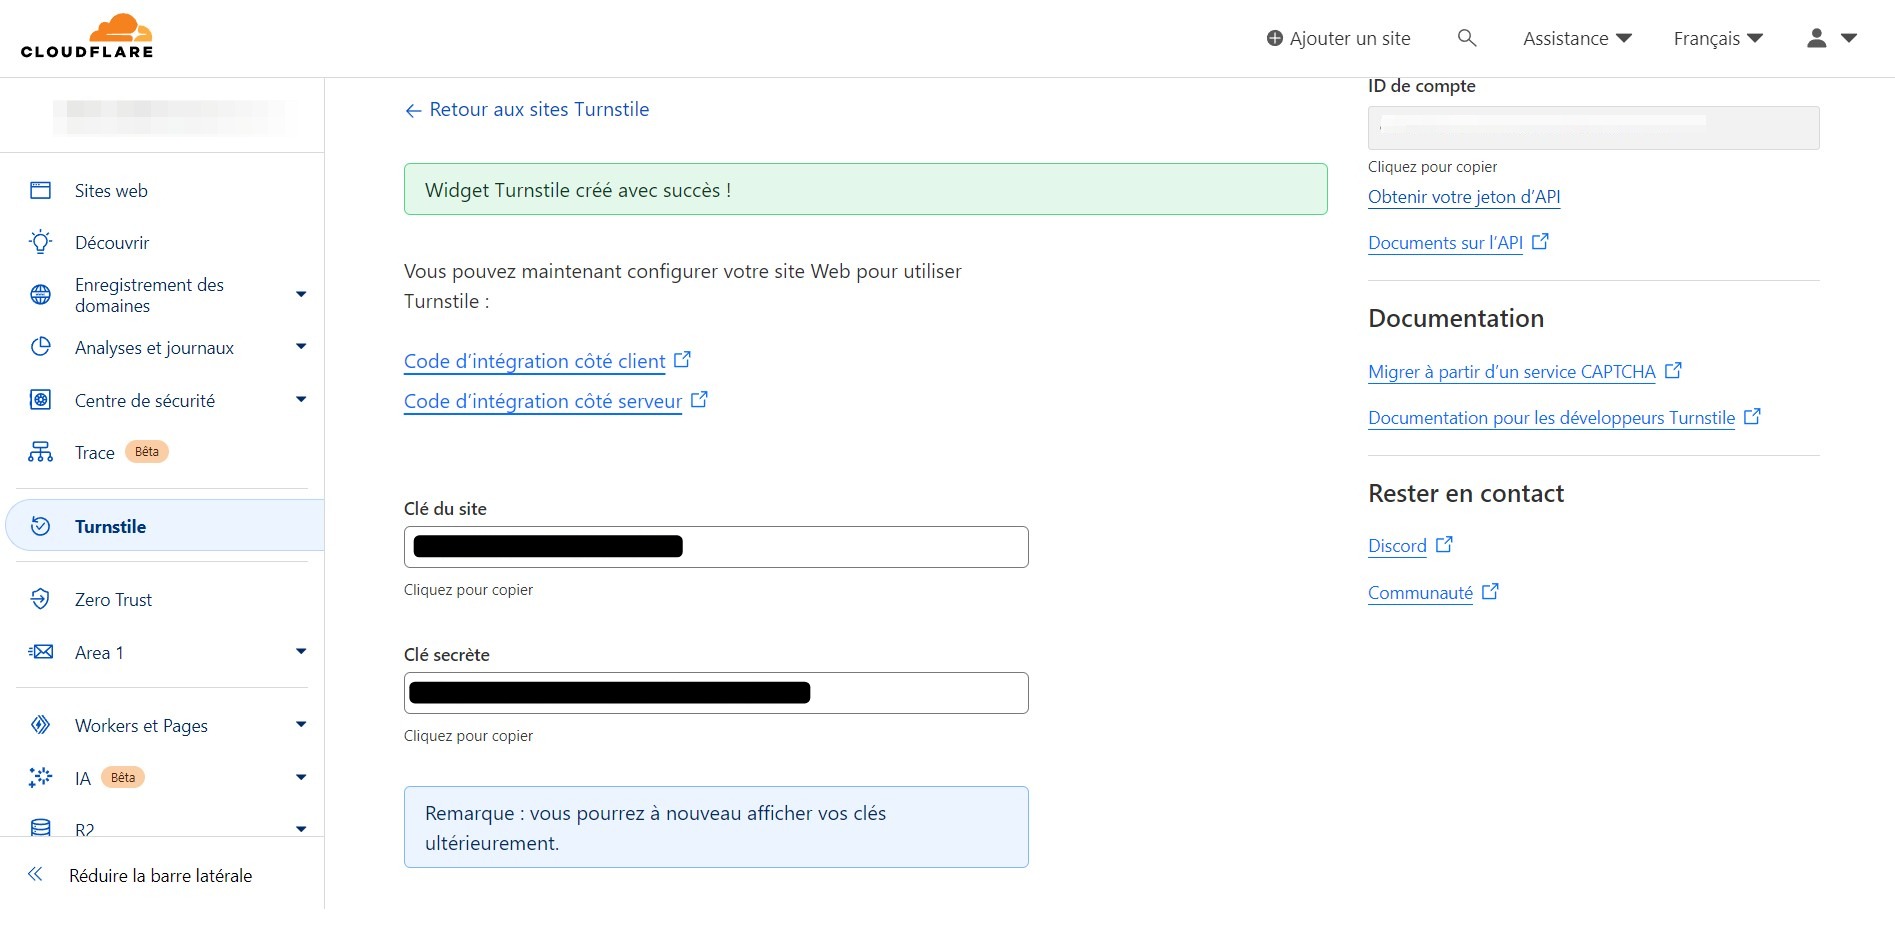
Task: Click Obtenir votre jeton d'API link
Action: pyautogui.click(x=1464, y=197)
